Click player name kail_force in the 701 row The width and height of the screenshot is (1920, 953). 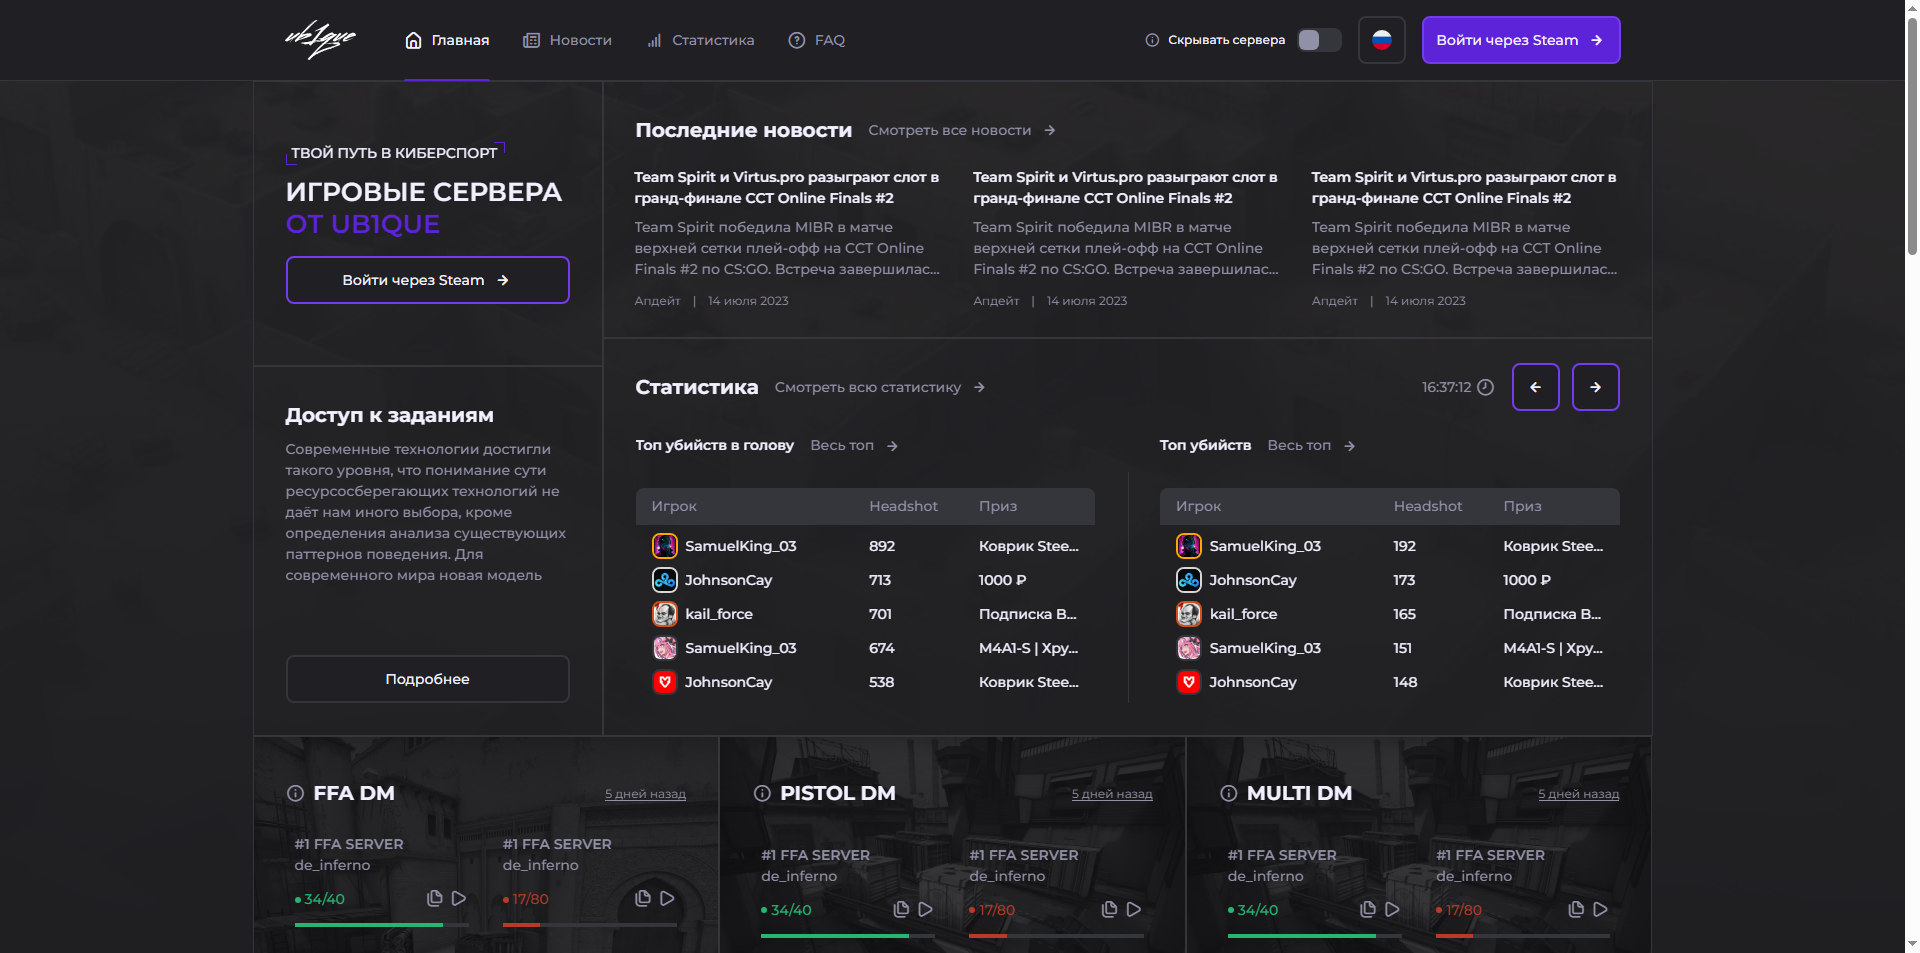(x=719, y=614)
